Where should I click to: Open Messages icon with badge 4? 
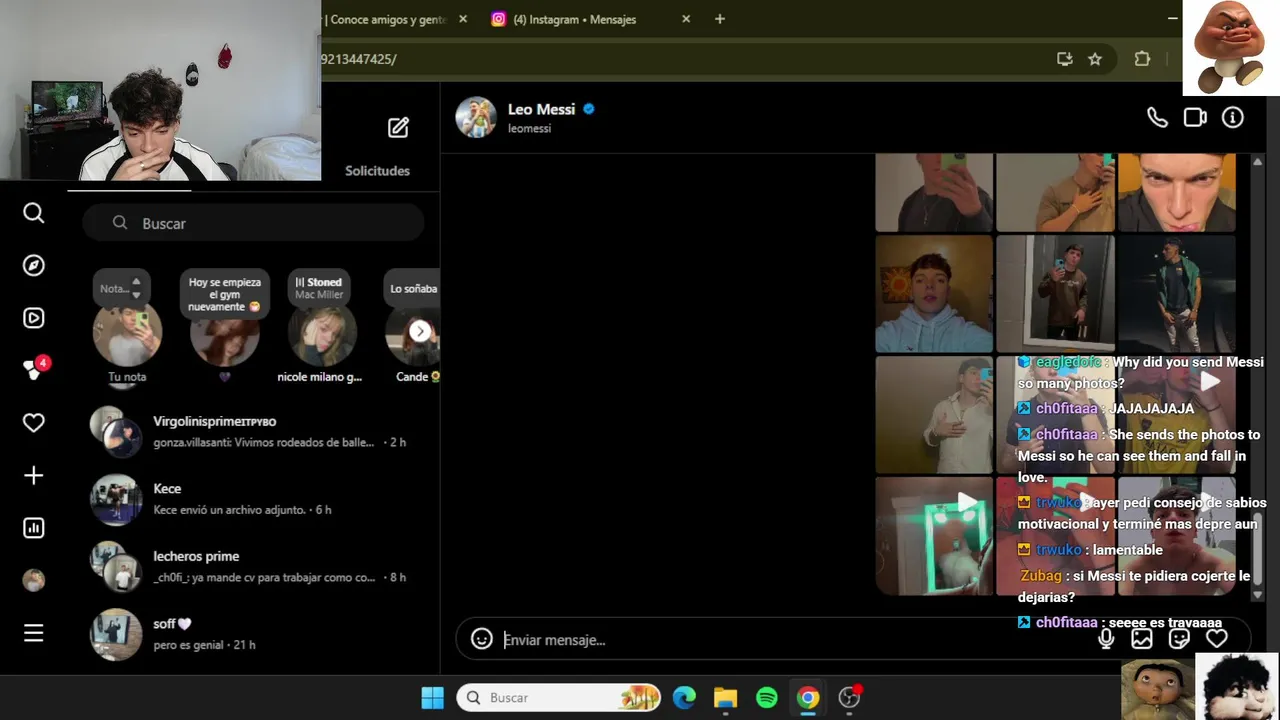coord(35,369)
